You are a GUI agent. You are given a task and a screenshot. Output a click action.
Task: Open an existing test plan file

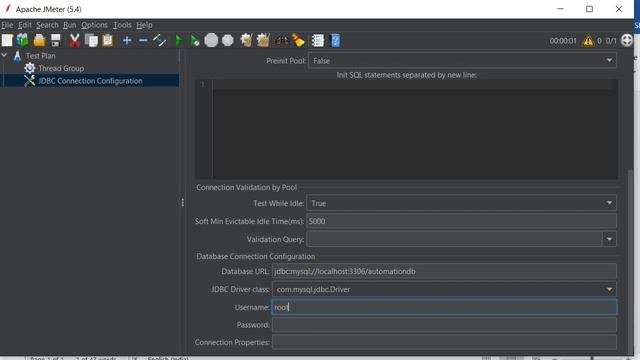pos(40,40)
